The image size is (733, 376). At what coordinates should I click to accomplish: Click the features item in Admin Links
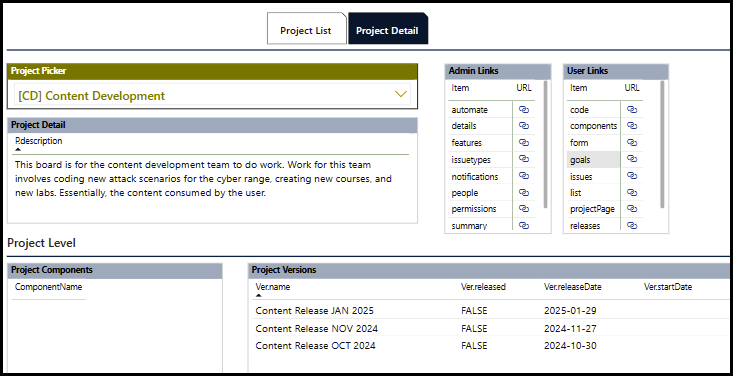pyautogui.click(x=467, y=143)
